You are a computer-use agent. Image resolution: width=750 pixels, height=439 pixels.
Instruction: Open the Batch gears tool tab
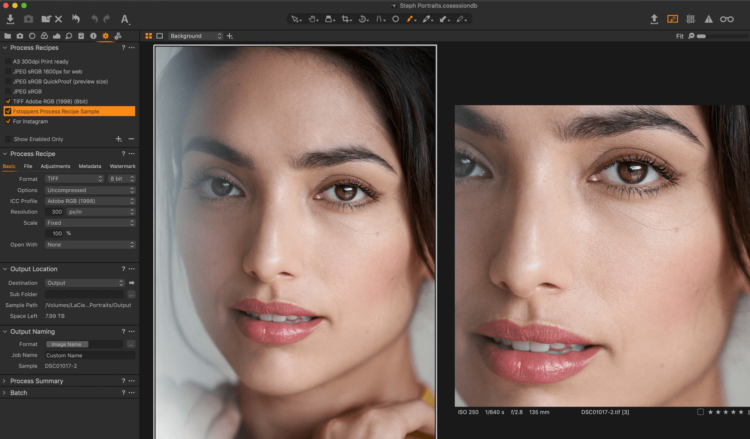point(118,36)
